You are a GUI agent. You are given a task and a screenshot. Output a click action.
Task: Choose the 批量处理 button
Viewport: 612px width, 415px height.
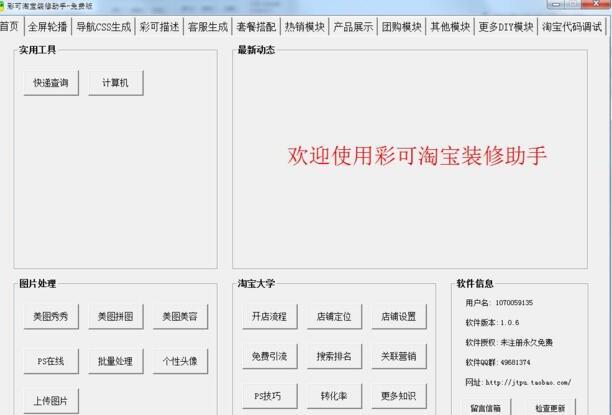click(x=116, y=361)
